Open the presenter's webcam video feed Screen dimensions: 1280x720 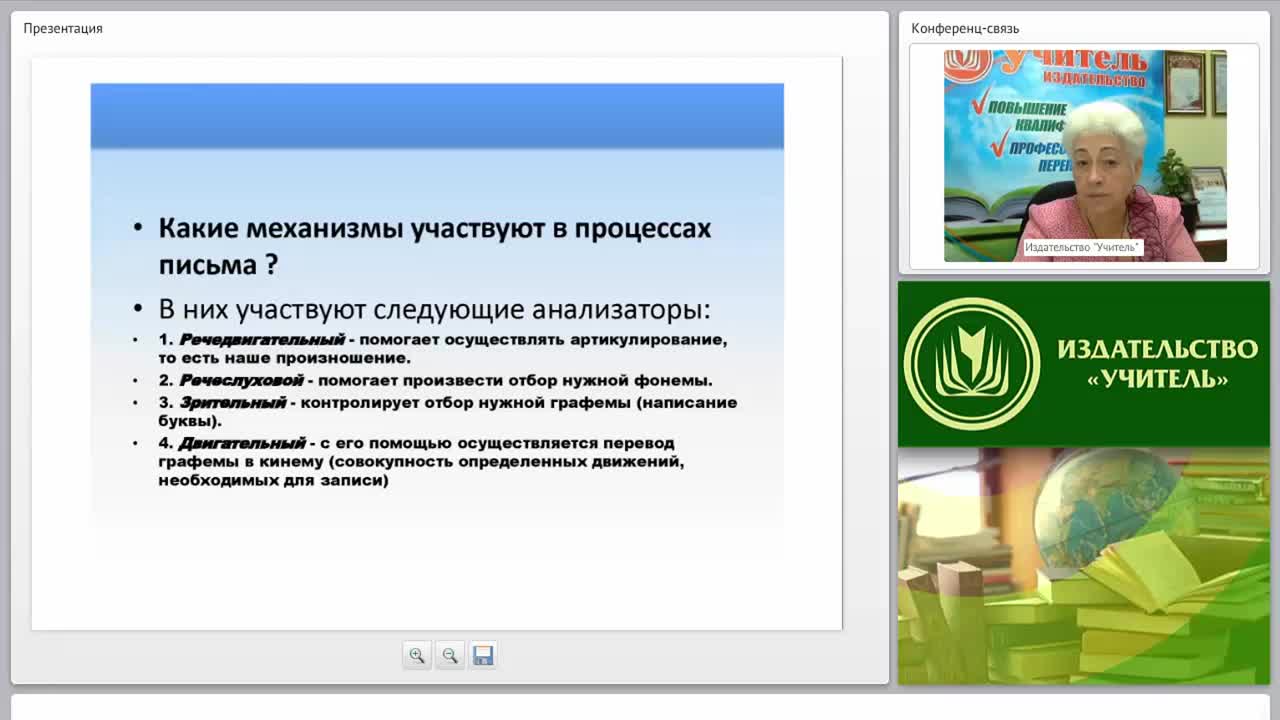pos(1085,156)
